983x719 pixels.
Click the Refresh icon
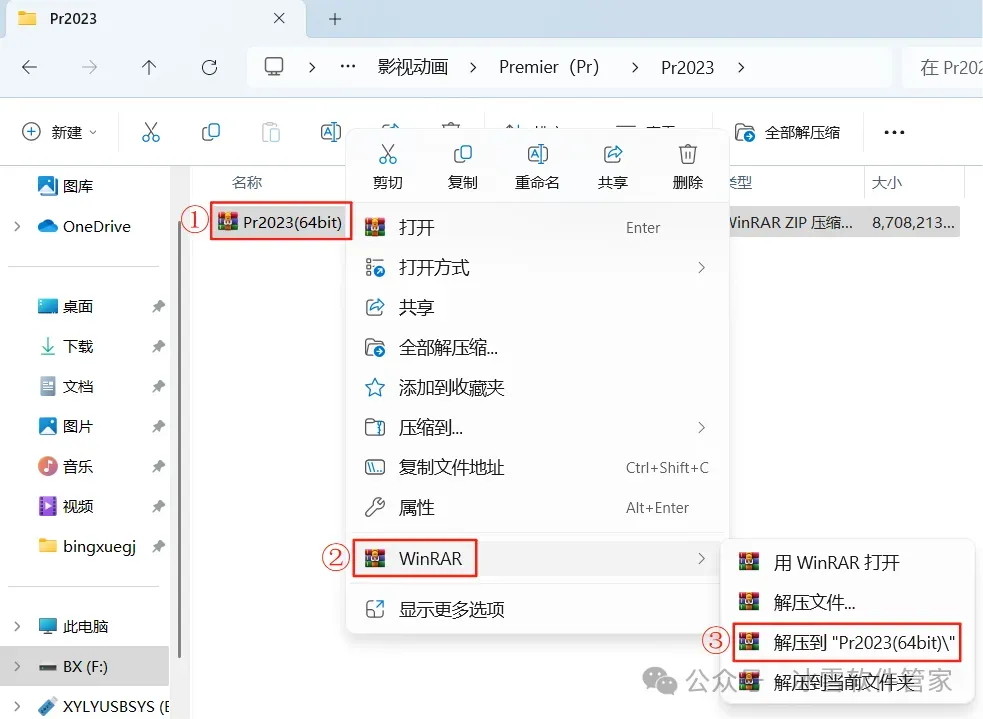coord(209,67)
